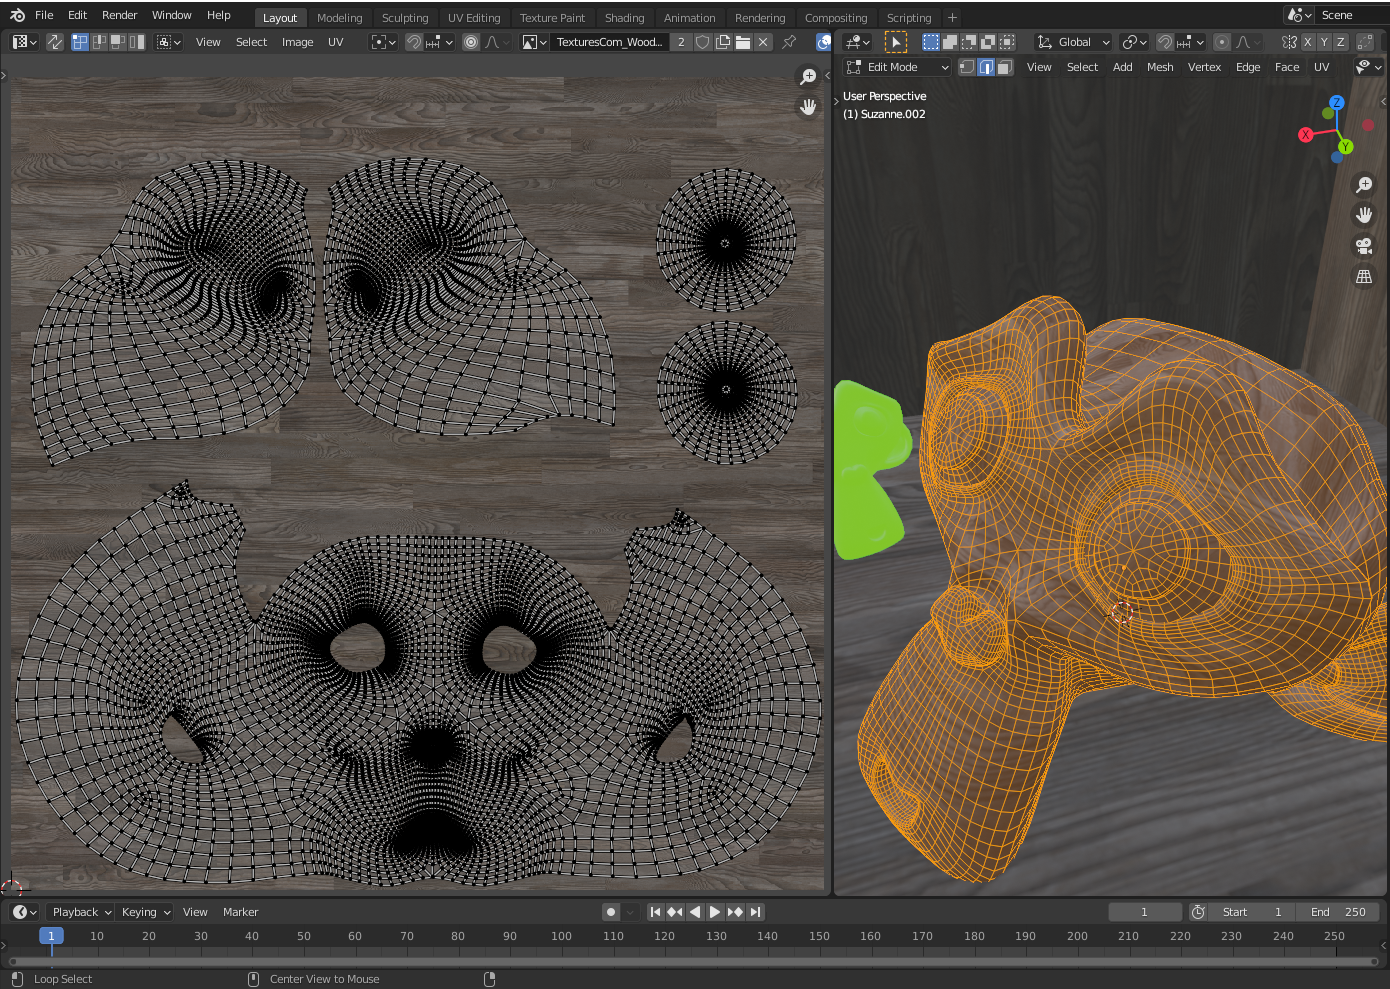Switch to orthographic view with grid icon

coord(1363,277)
